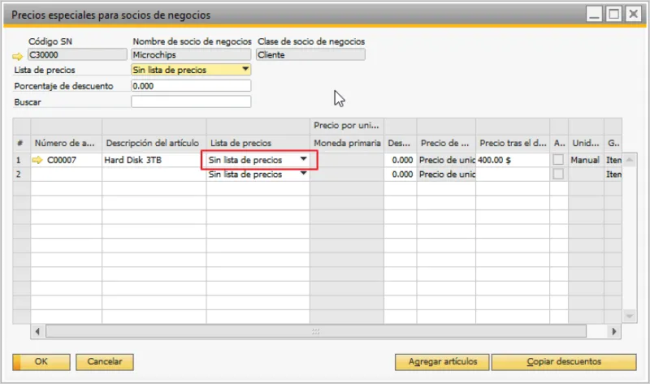Screen dimensions: 650x384
Task: Select row number 1 header
Action: tap(21, 160)
